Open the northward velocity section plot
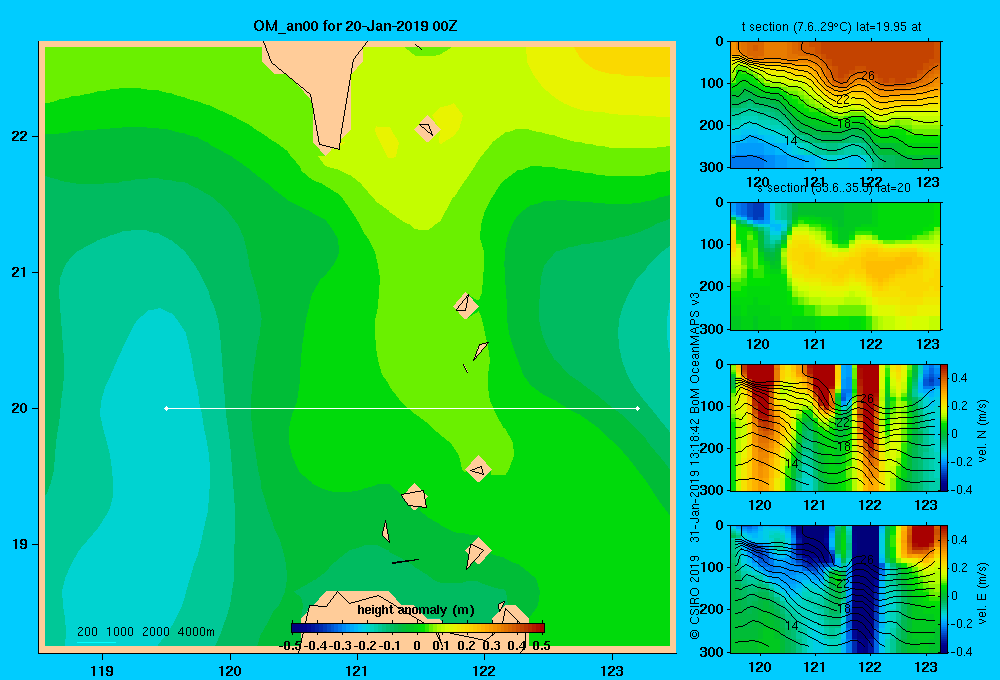Viewport: 1000px width, 680px height. pos(835,427)
